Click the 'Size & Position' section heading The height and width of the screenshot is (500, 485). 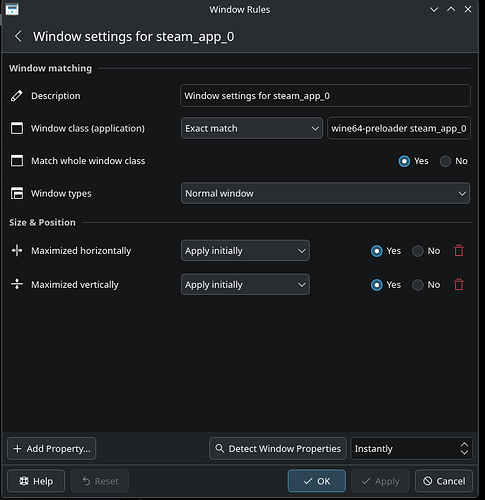coord(42,222)
